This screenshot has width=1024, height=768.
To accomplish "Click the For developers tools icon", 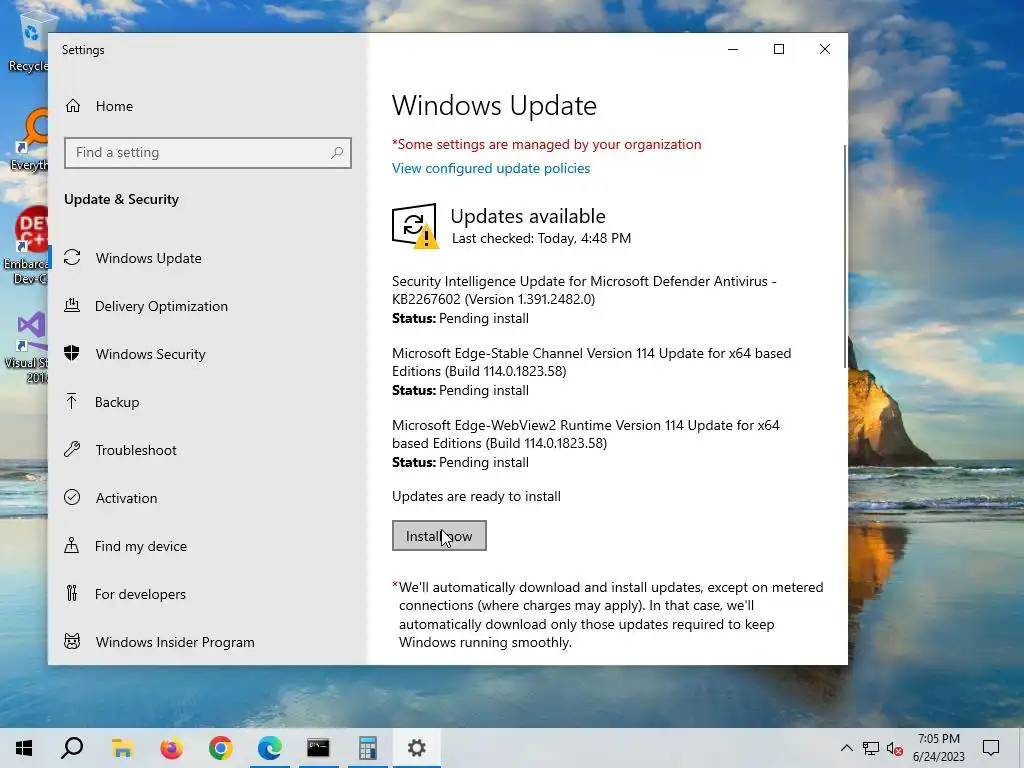I will [72, 594].
